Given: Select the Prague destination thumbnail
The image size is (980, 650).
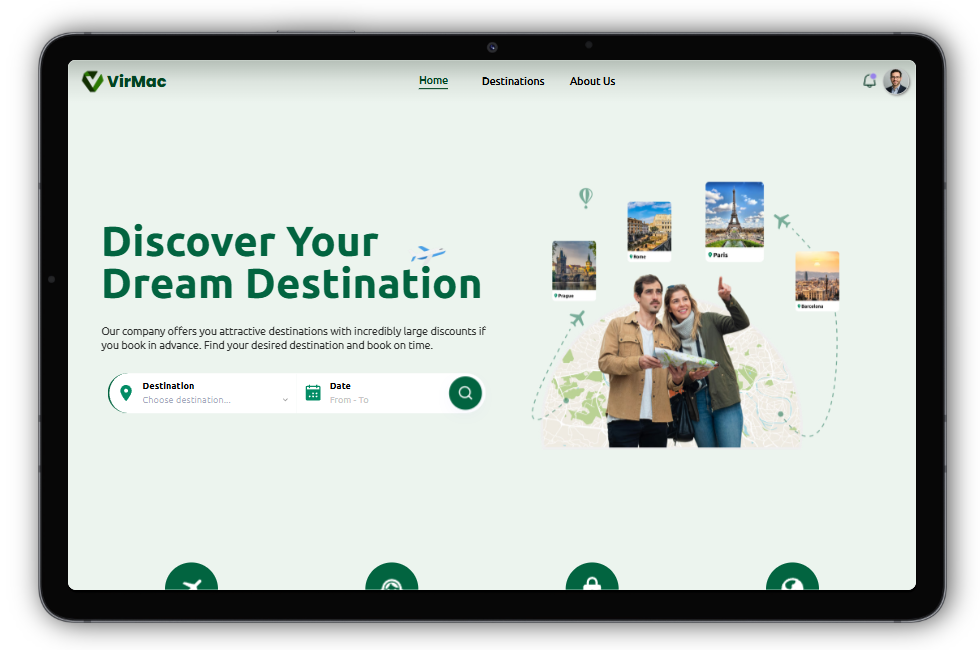Looking at the screenshot, I should (x=574, y=271).
